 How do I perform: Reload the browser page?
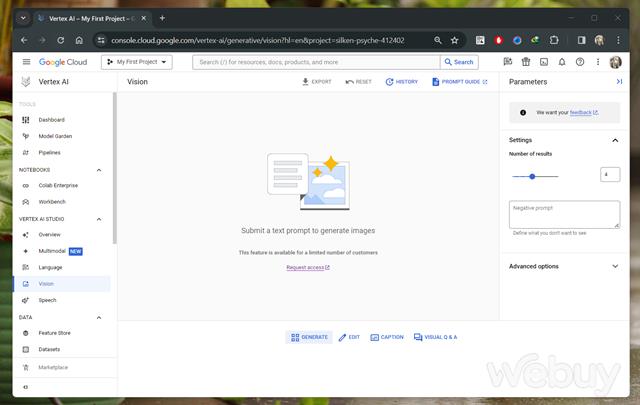[x=60, y=40]
